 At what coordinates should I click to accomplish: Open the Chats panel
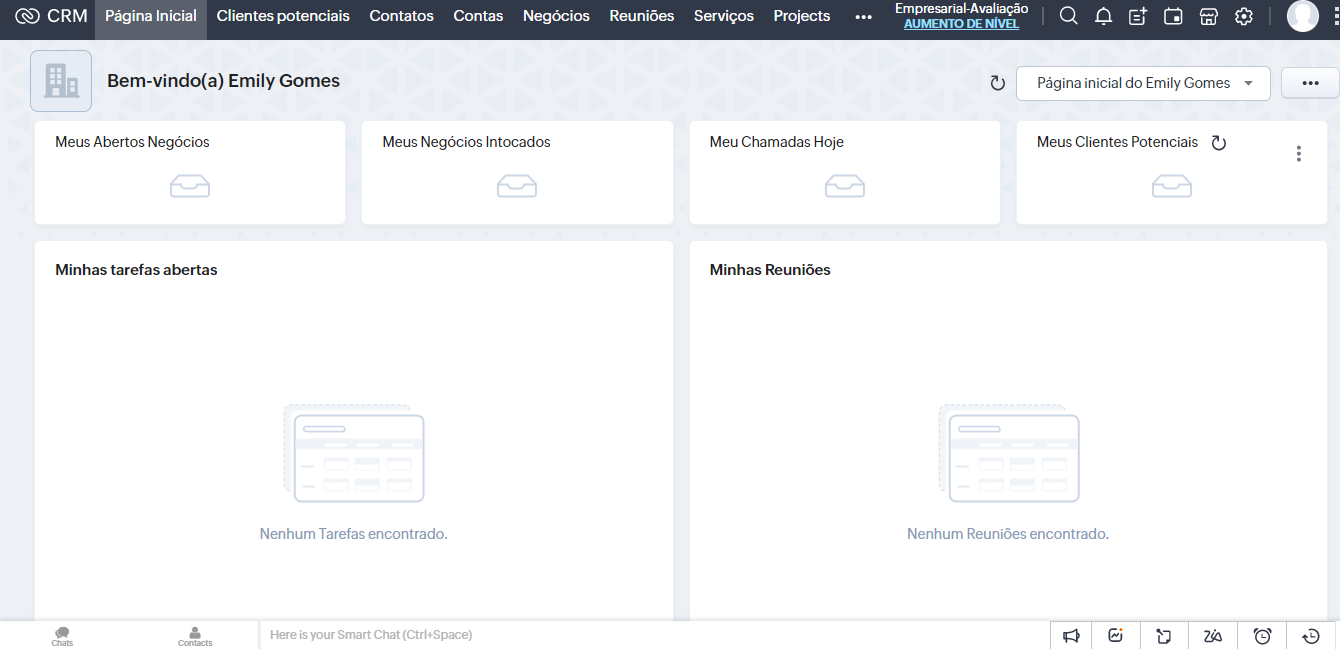click(x=62, y=636)
